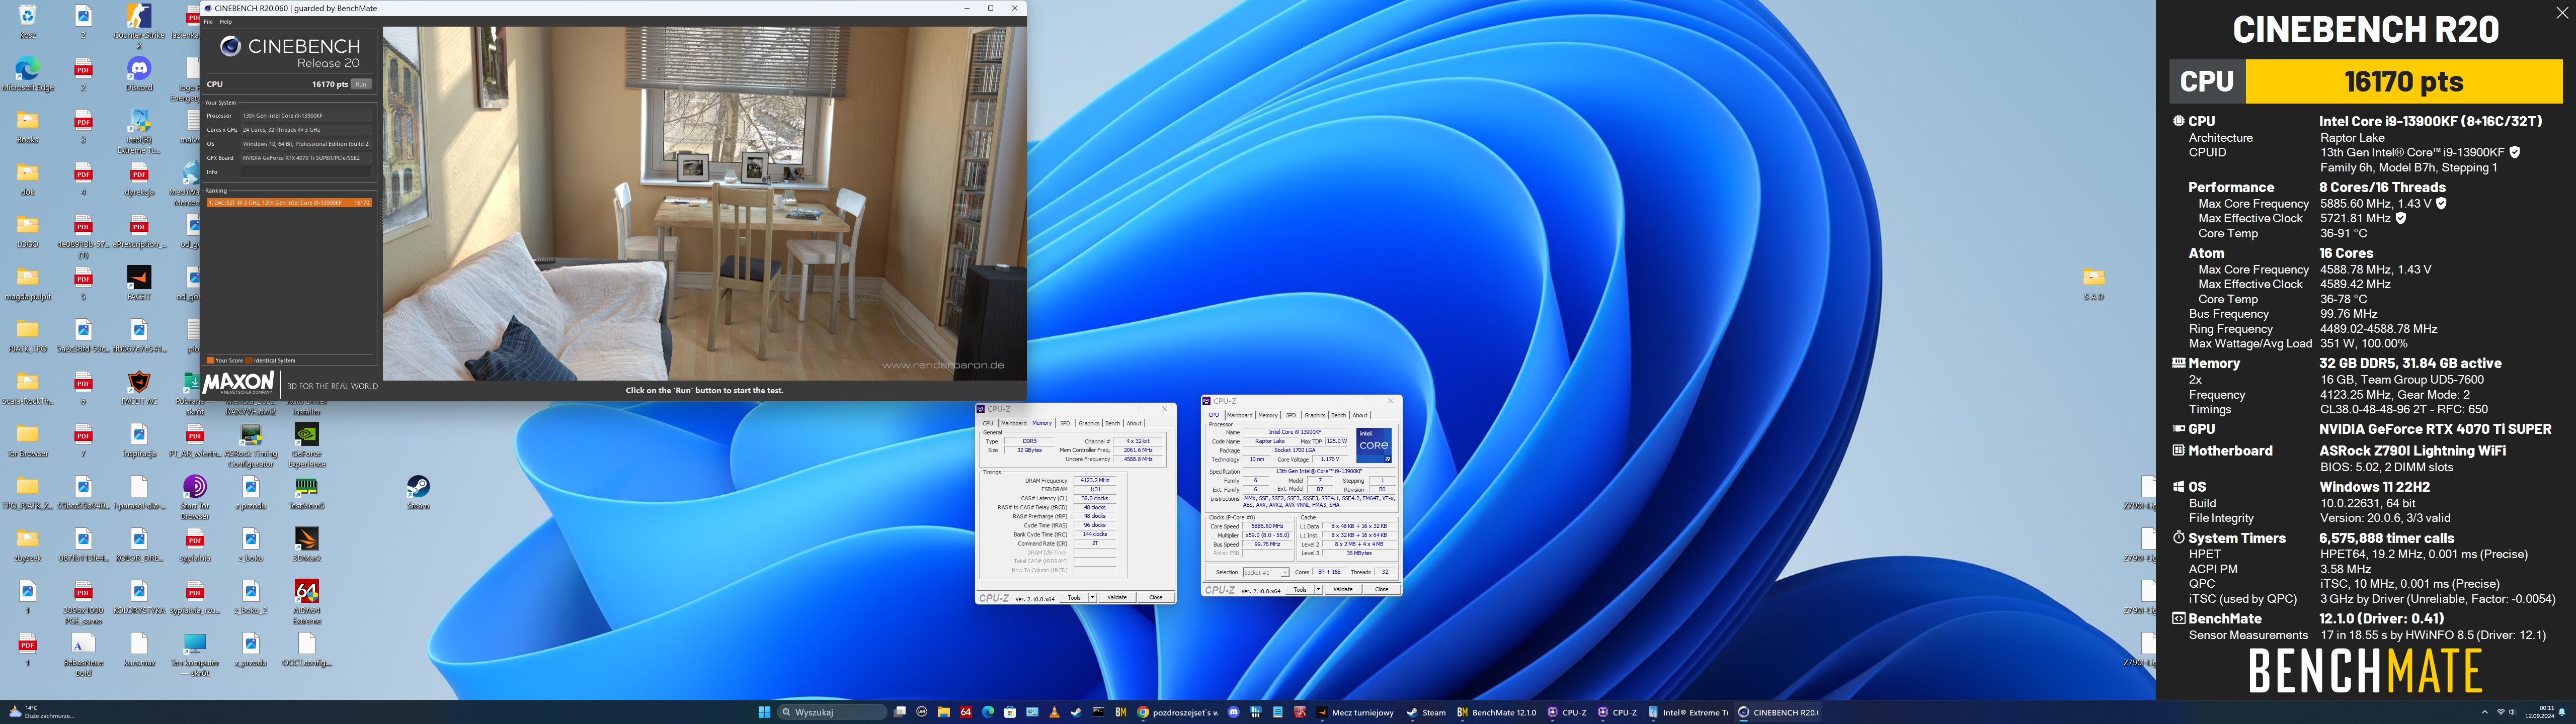Open File Explorer from the taskbar
This screenshot has height=724, width=2576.
pos(944,712)
